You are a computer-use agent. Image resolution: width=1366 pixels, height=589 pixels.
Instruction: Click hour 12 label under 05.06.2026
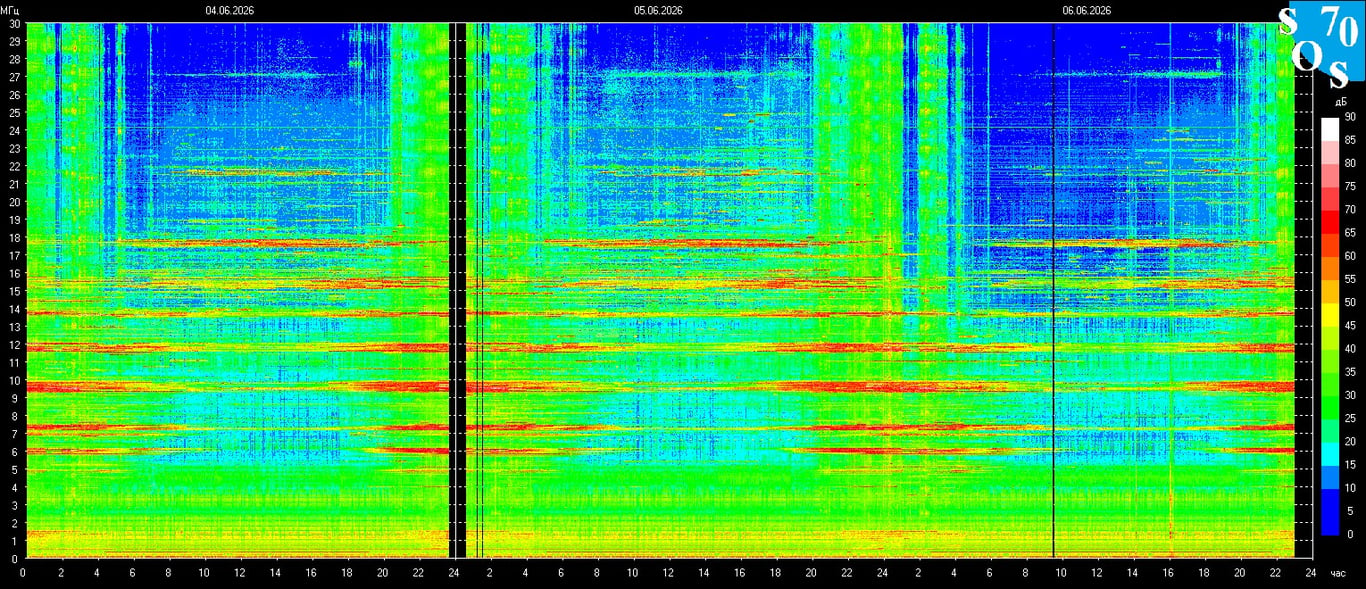668,573
